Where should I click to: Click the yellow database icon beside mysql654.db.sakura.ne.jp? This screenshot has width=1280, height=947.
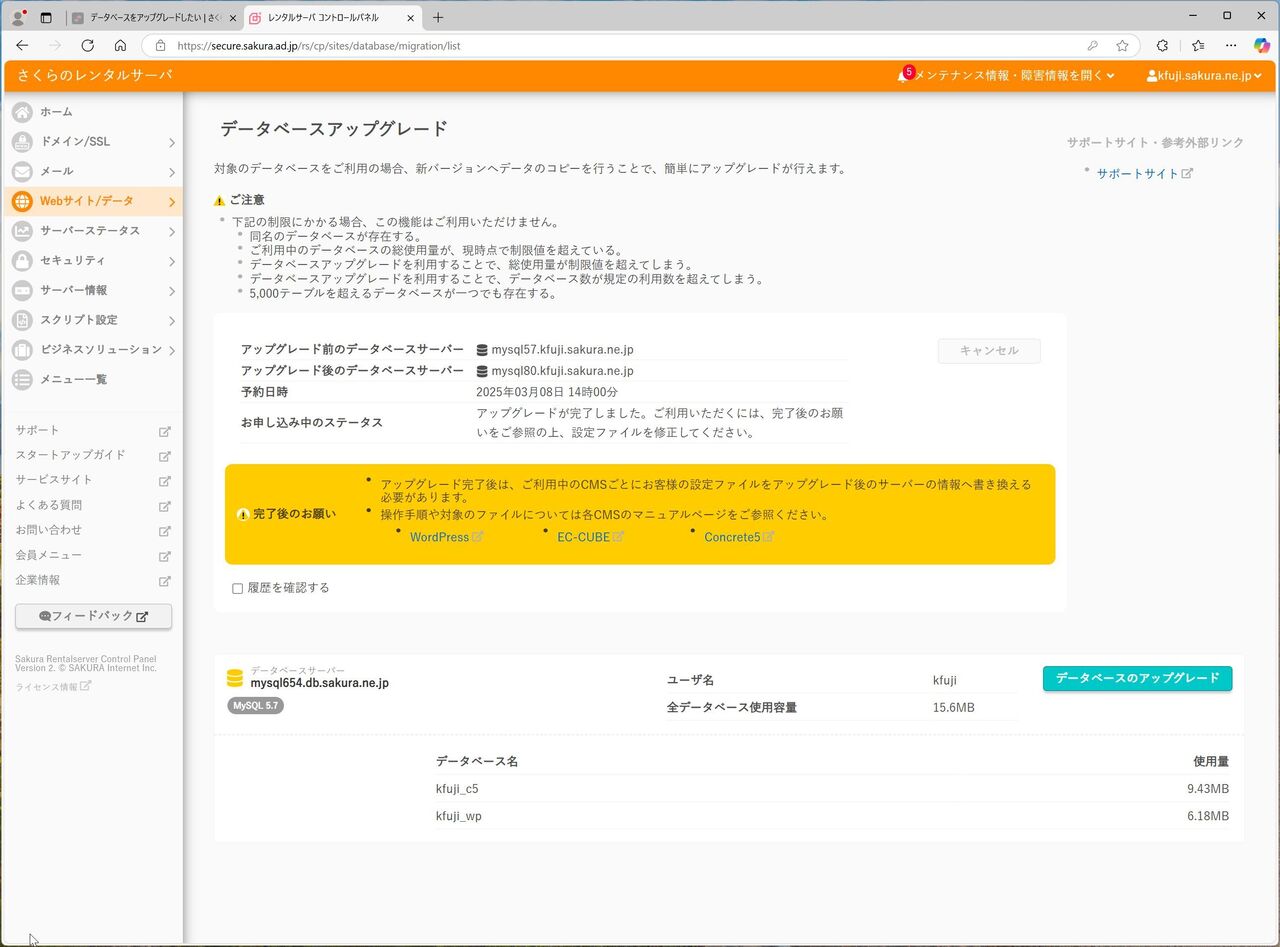click(x=235, y=678)
